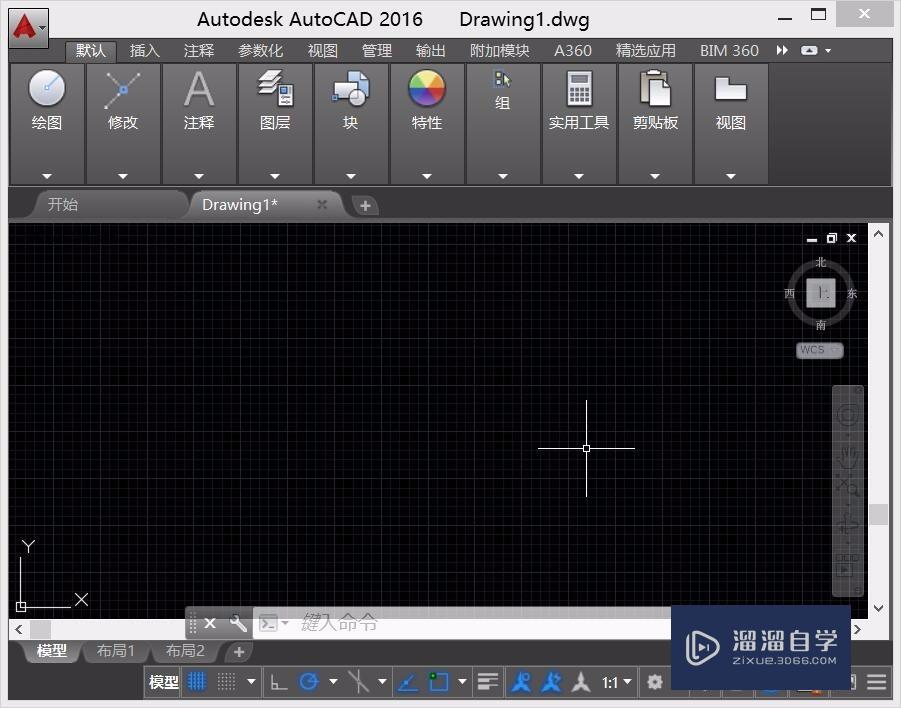Screen dimensions: 901x708
Task: Switch to the 插入 ribbon tab
Action: coord(144,51)
